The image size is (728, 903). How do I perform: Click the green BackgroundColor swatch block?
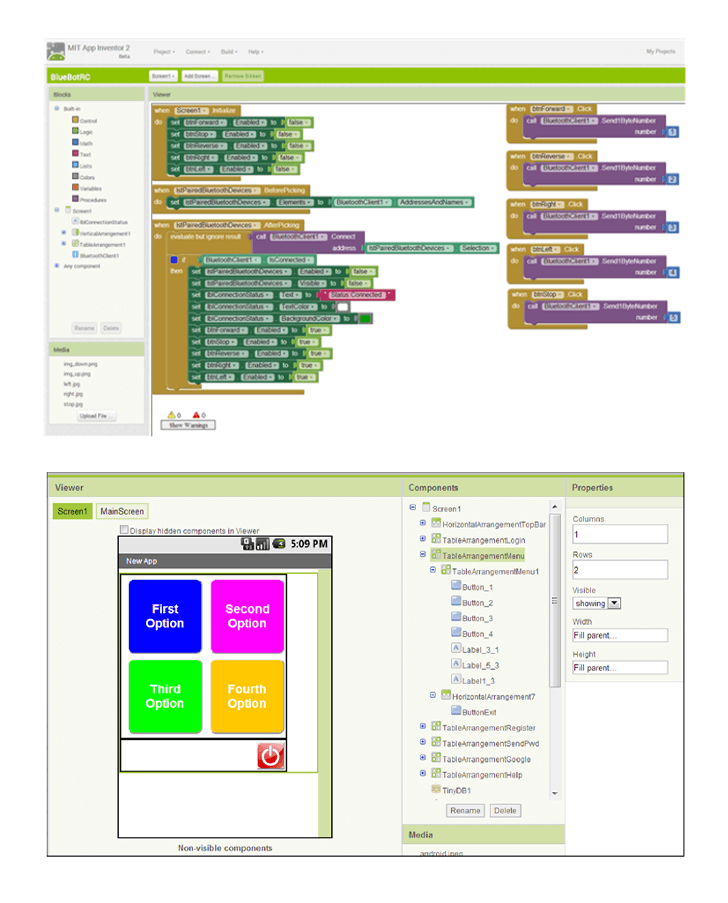click(x=366, y=318)
